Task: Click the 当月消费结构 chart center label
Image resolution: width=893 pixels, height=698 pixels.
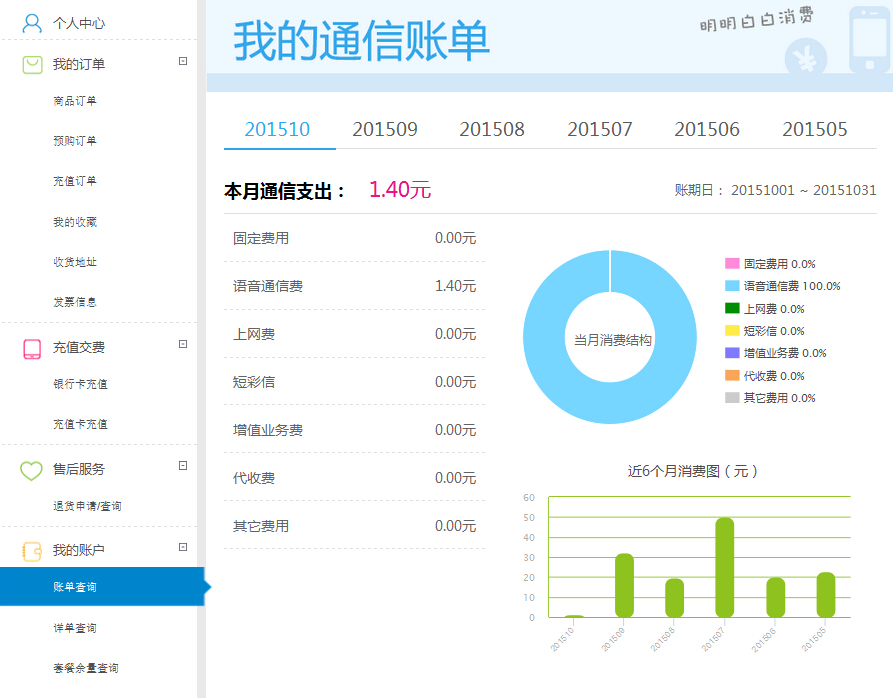Action: [x=612, y=340]
